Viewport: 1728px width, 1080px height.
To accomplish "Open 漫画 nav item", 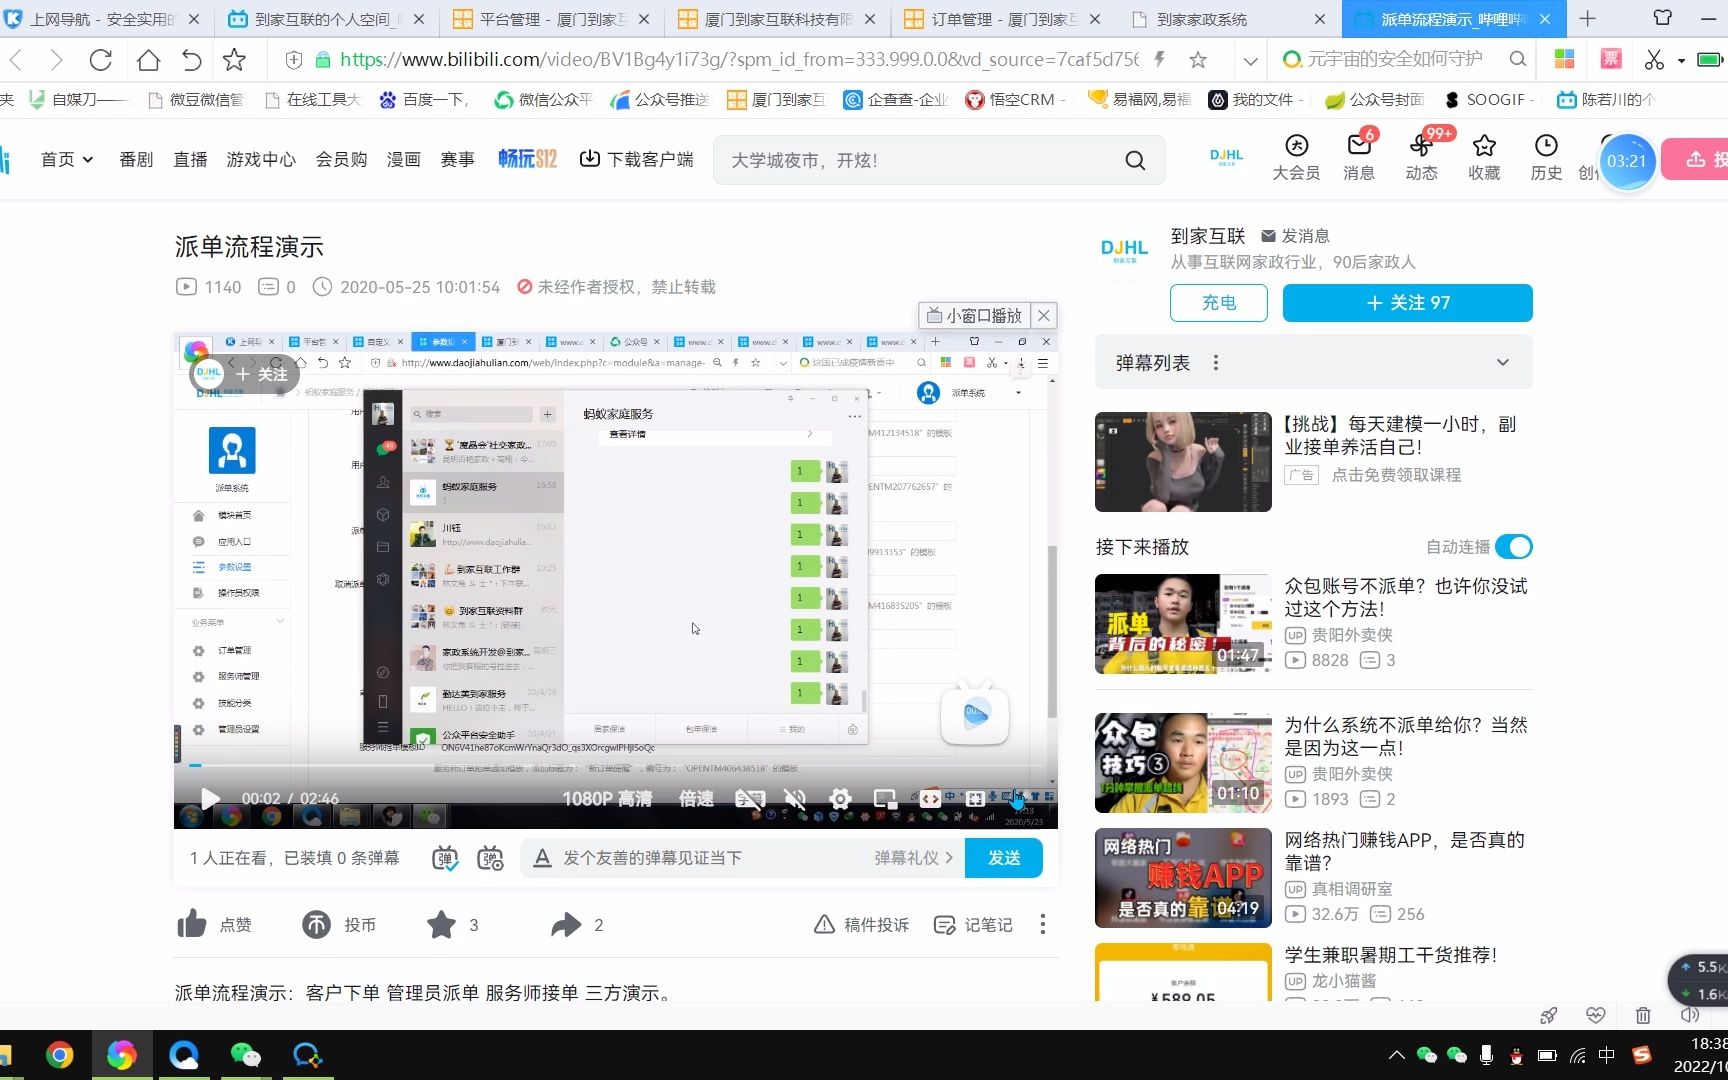I will 404,159.
